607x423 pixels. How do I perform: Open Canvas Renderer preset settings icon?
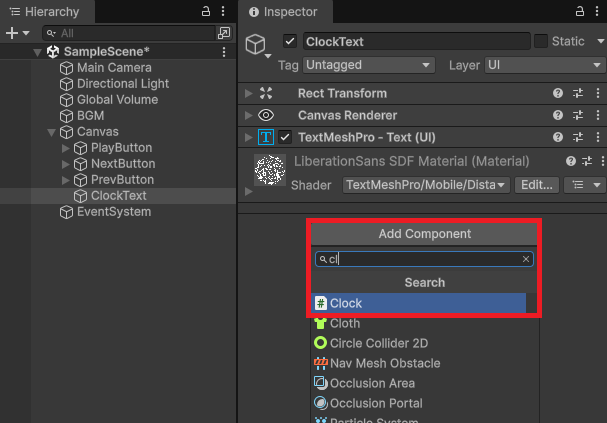point(578,115)
